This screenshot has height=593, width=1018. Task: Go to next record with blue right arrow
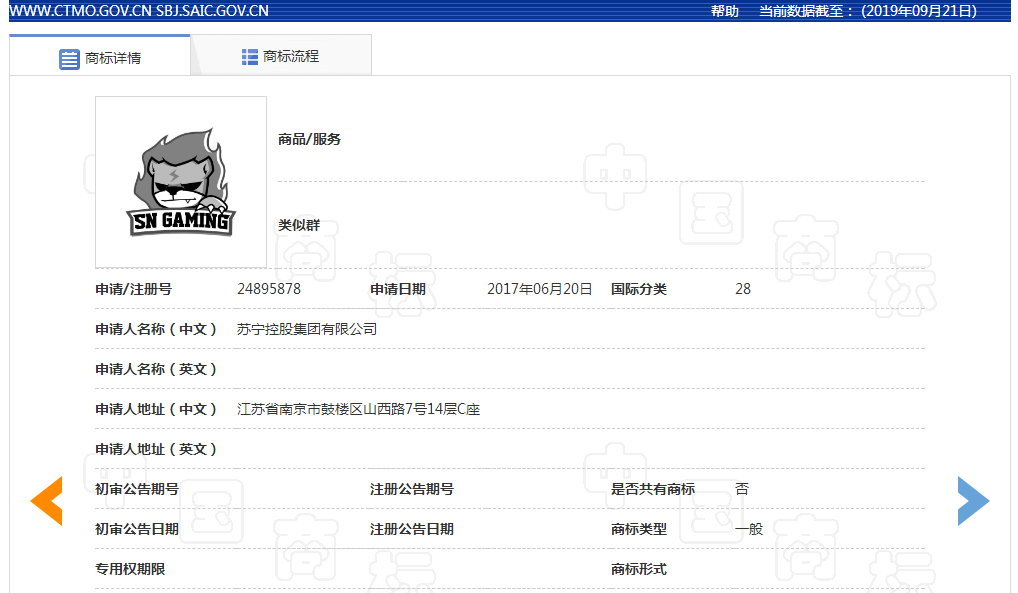click(x=973, y=501)
